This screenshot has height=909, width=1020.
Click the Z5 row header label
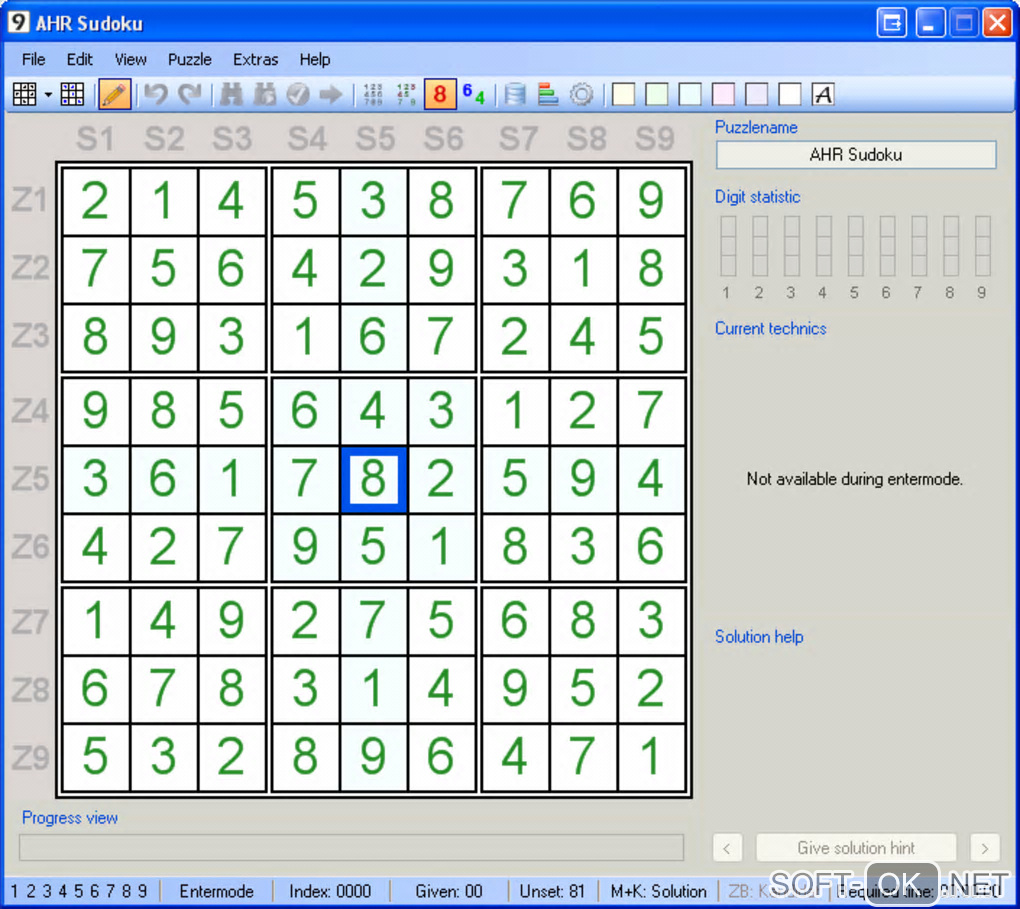(30, 479)
